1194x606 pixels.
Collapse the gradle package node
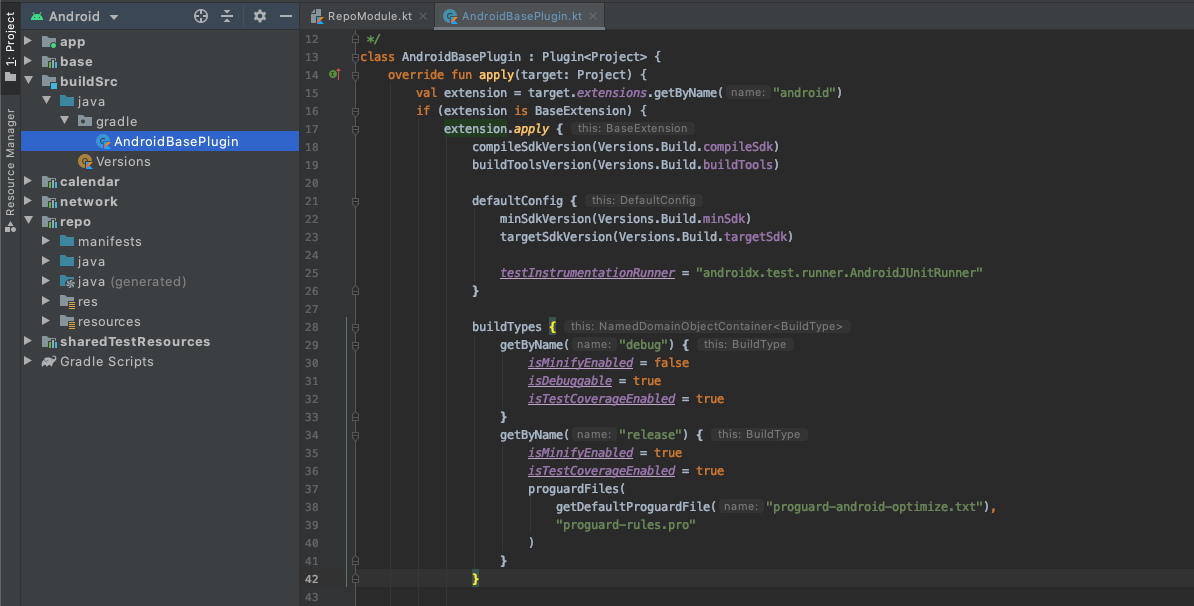64,121
